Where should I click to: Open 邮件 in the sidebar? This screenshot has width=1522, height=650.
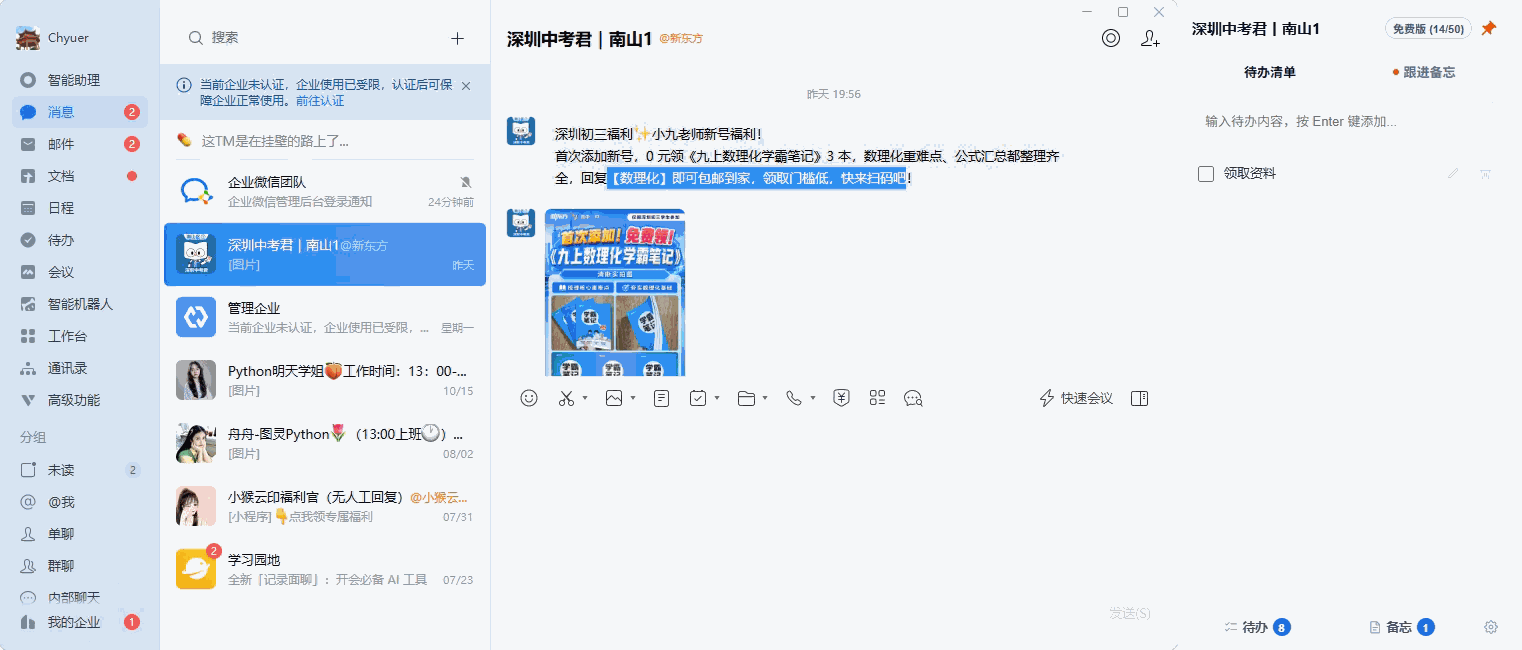pos(80,144)
